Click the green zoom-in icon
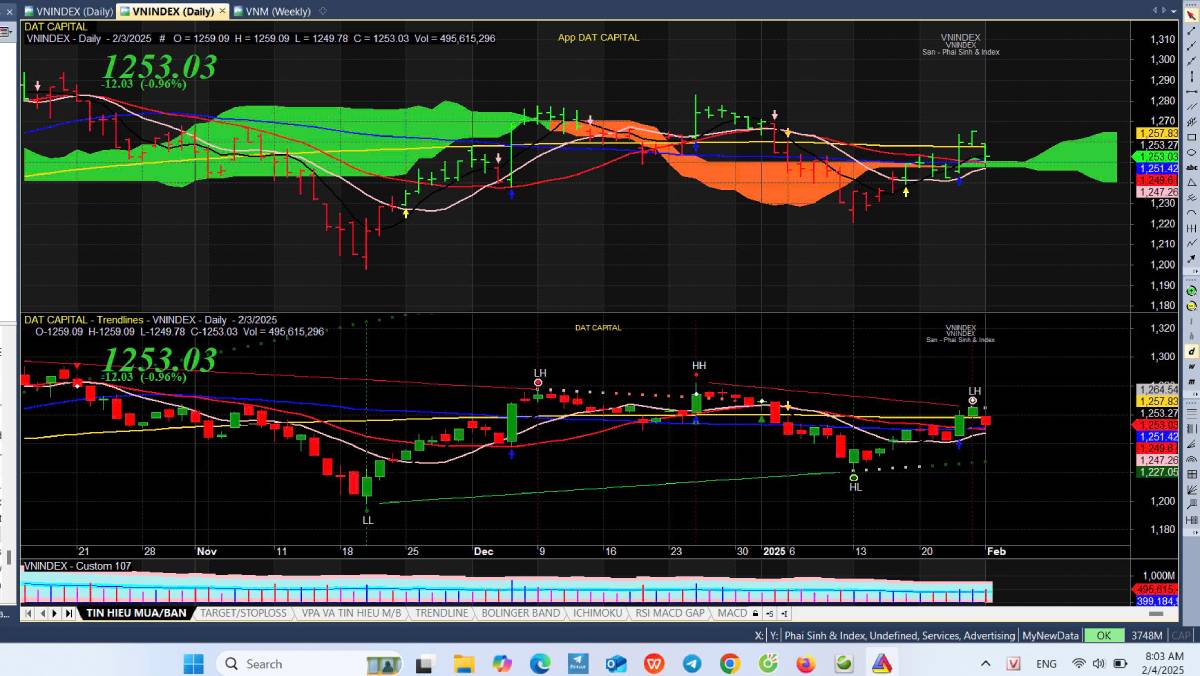Image resolution: width=1200 pixels, height=676 pixels. click(x=1191, y=290)
